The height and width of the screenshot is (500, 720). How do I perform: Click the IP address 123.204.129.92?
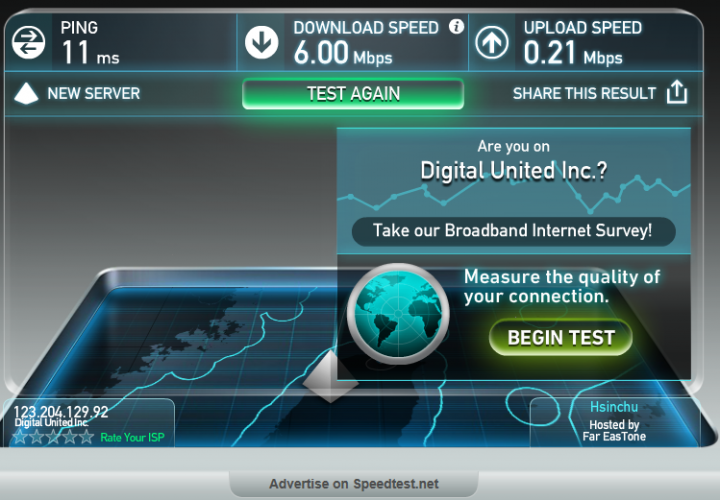pos(61,411)
